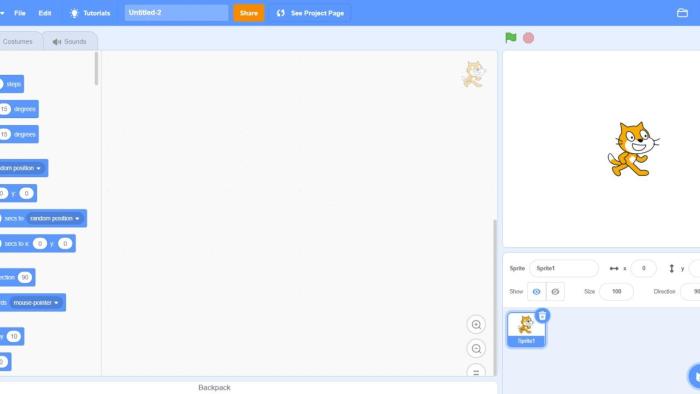
Task: Click the change x by 10 value
Action: (13, 336)
